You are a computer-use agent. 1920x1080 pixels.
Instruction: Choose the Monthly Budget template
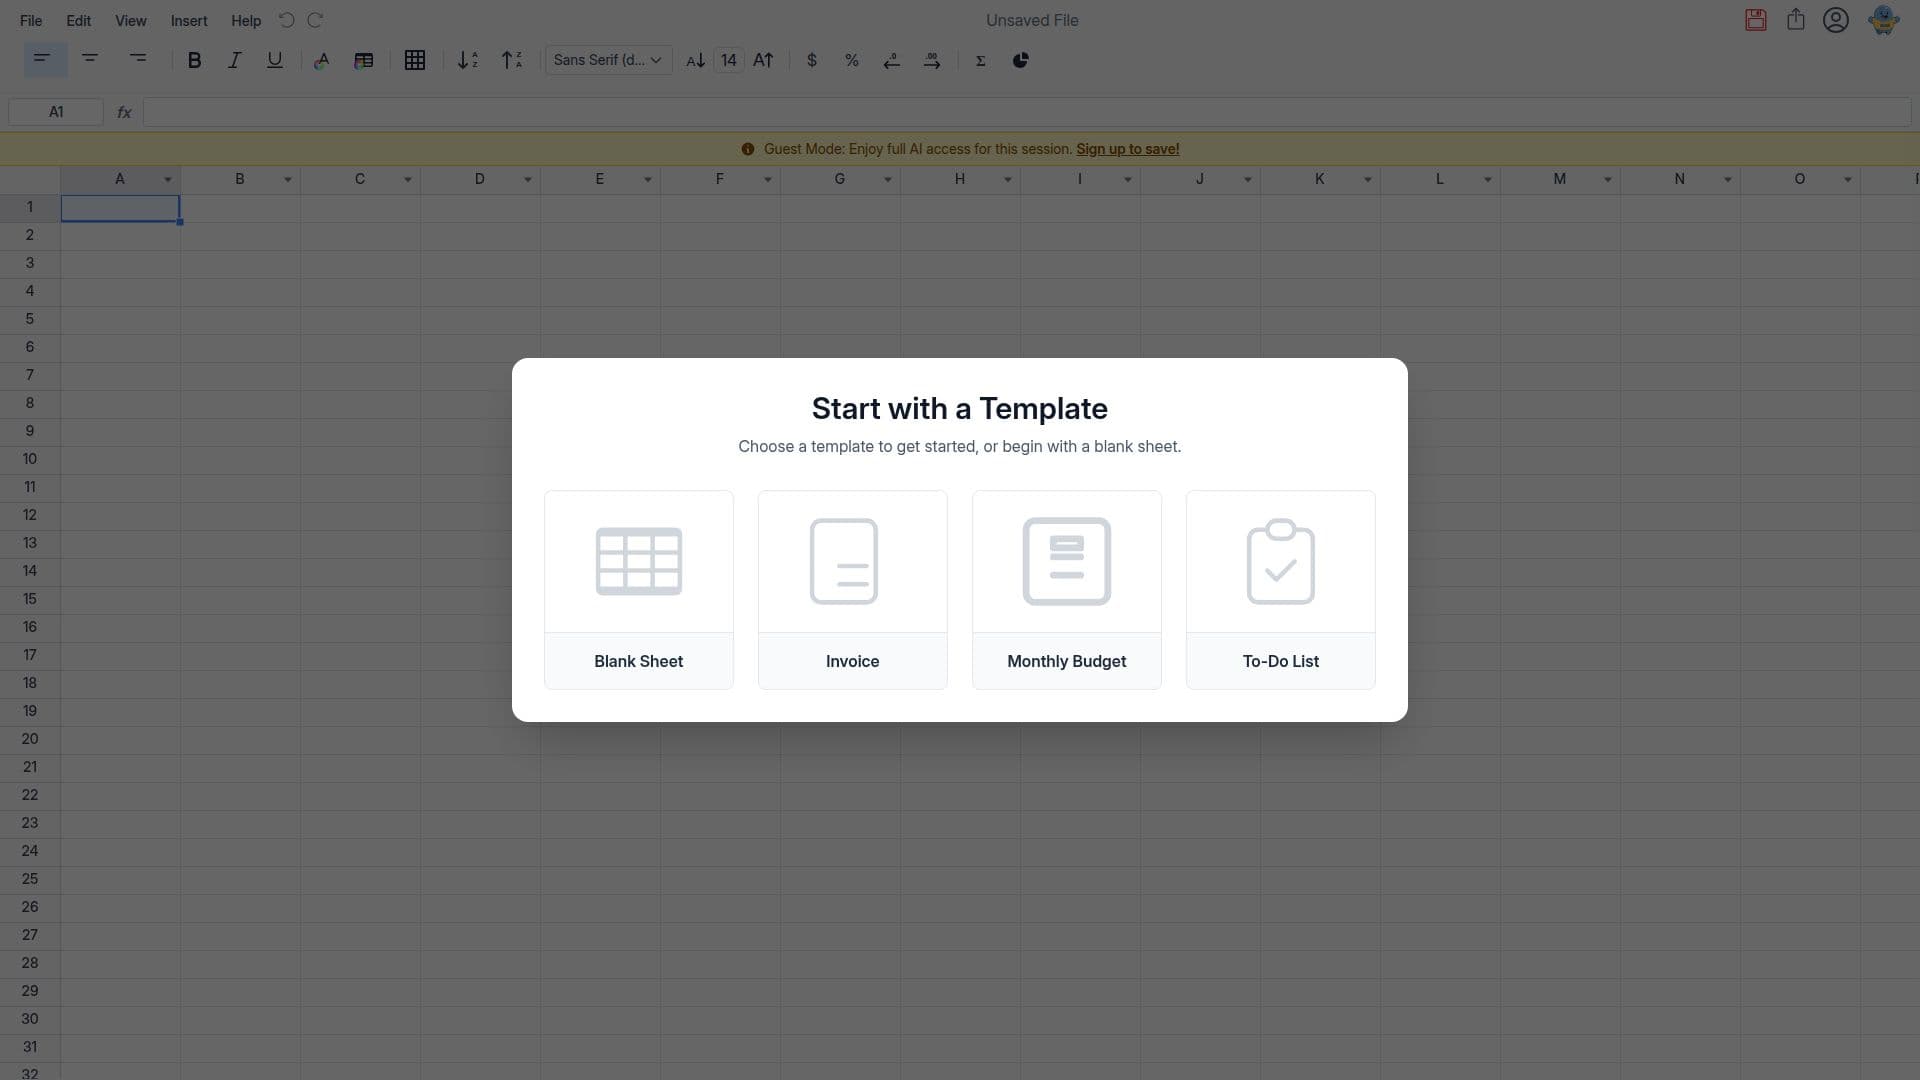click(1067, 590)
